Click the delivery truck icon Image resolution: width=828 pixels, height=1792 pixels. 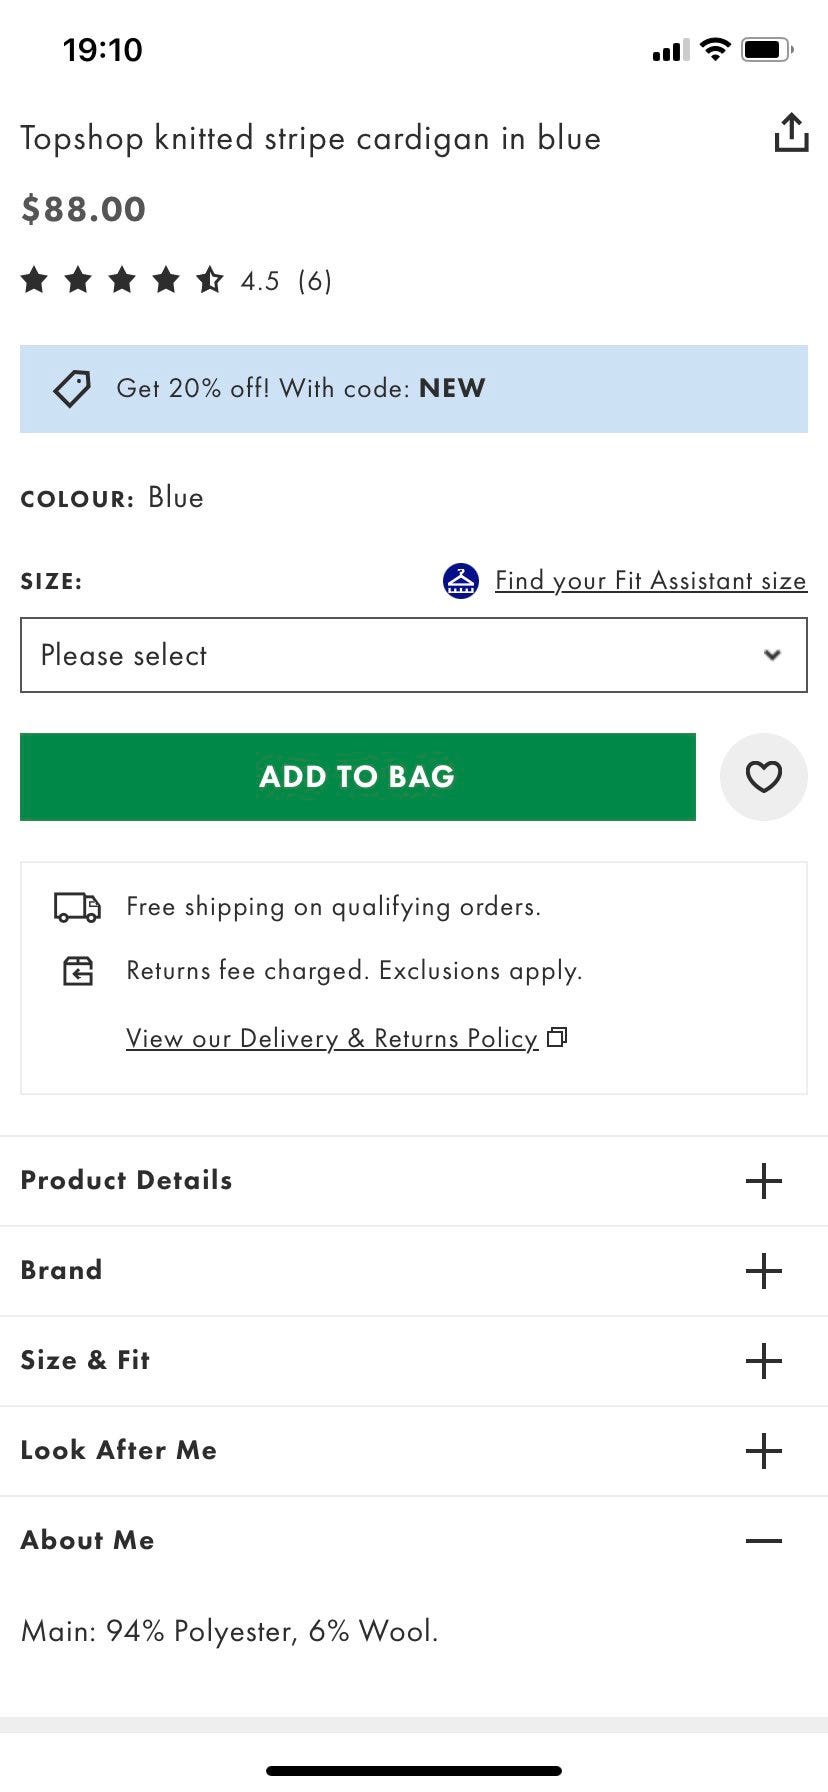click(77, 907)
